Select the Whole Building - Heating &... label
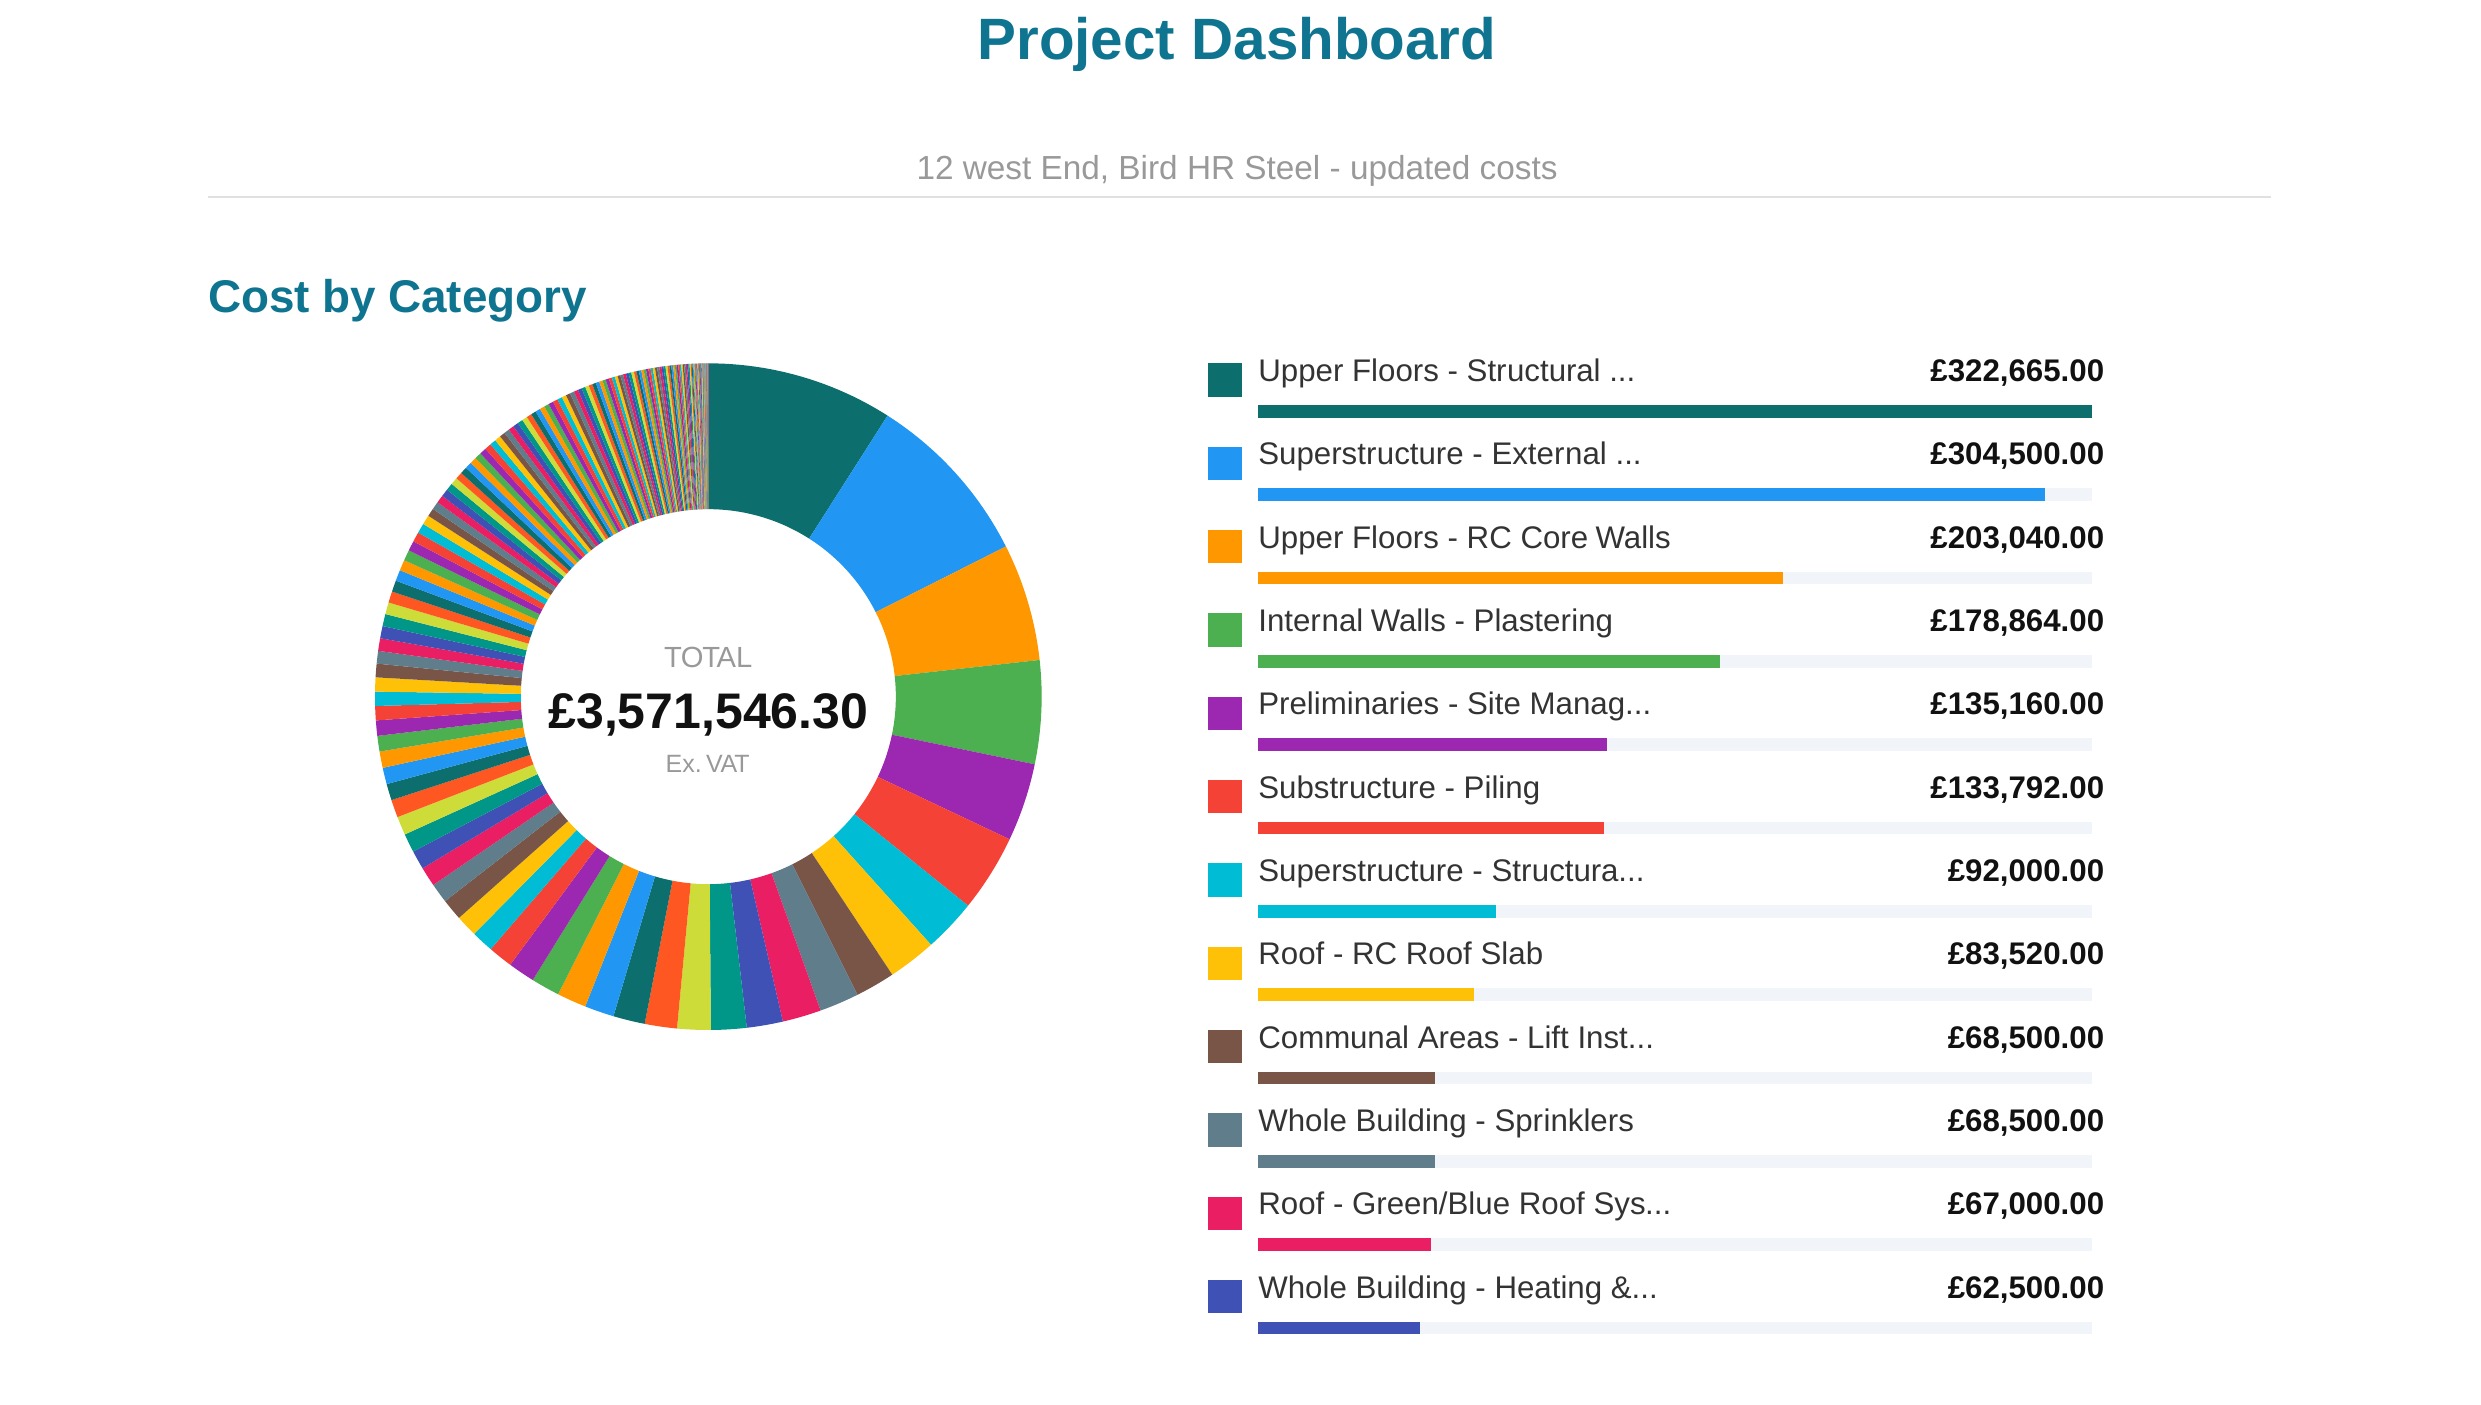This screenshot has width=2481, height=1405. (1457, 1288)
